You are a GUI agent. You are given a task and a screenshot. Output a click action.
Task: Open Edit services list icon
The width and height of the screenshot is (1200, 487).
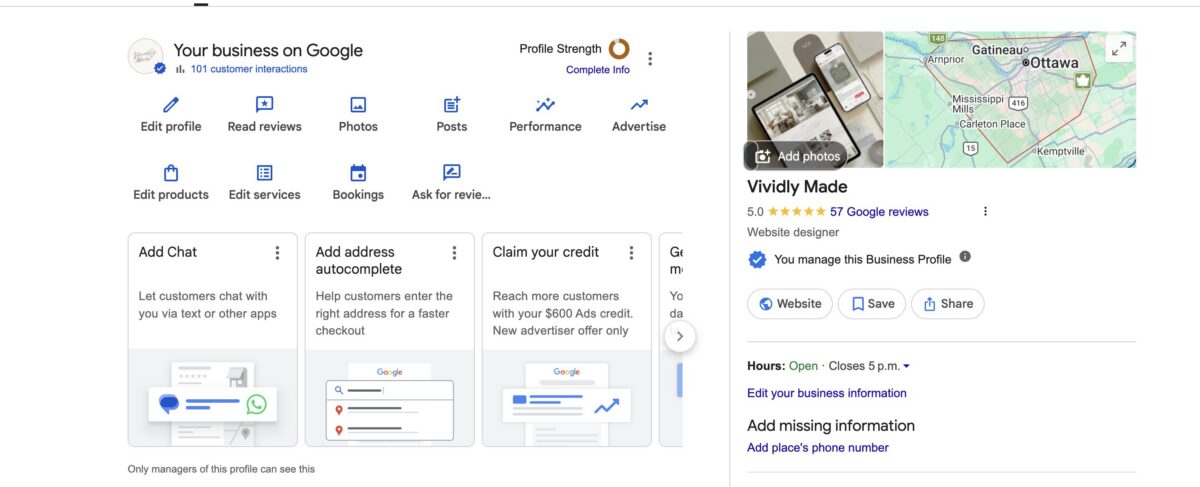tap(264, 173)
